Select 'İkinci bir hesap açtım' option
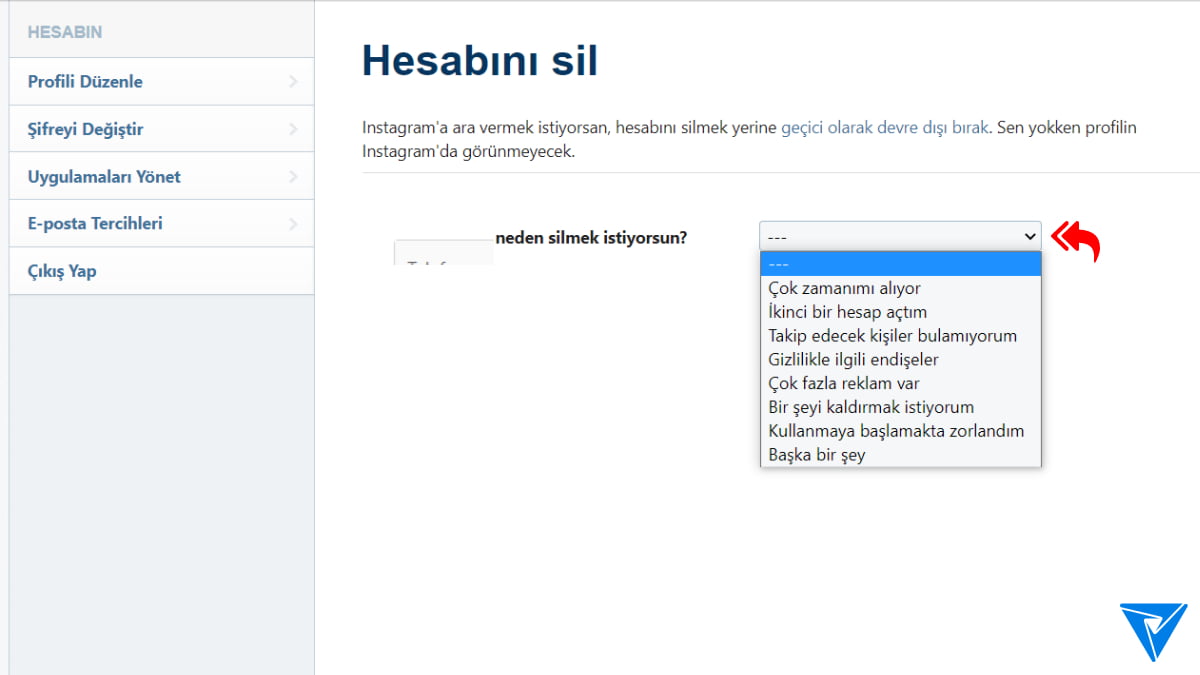1200x675 pixels. point(848,312)
